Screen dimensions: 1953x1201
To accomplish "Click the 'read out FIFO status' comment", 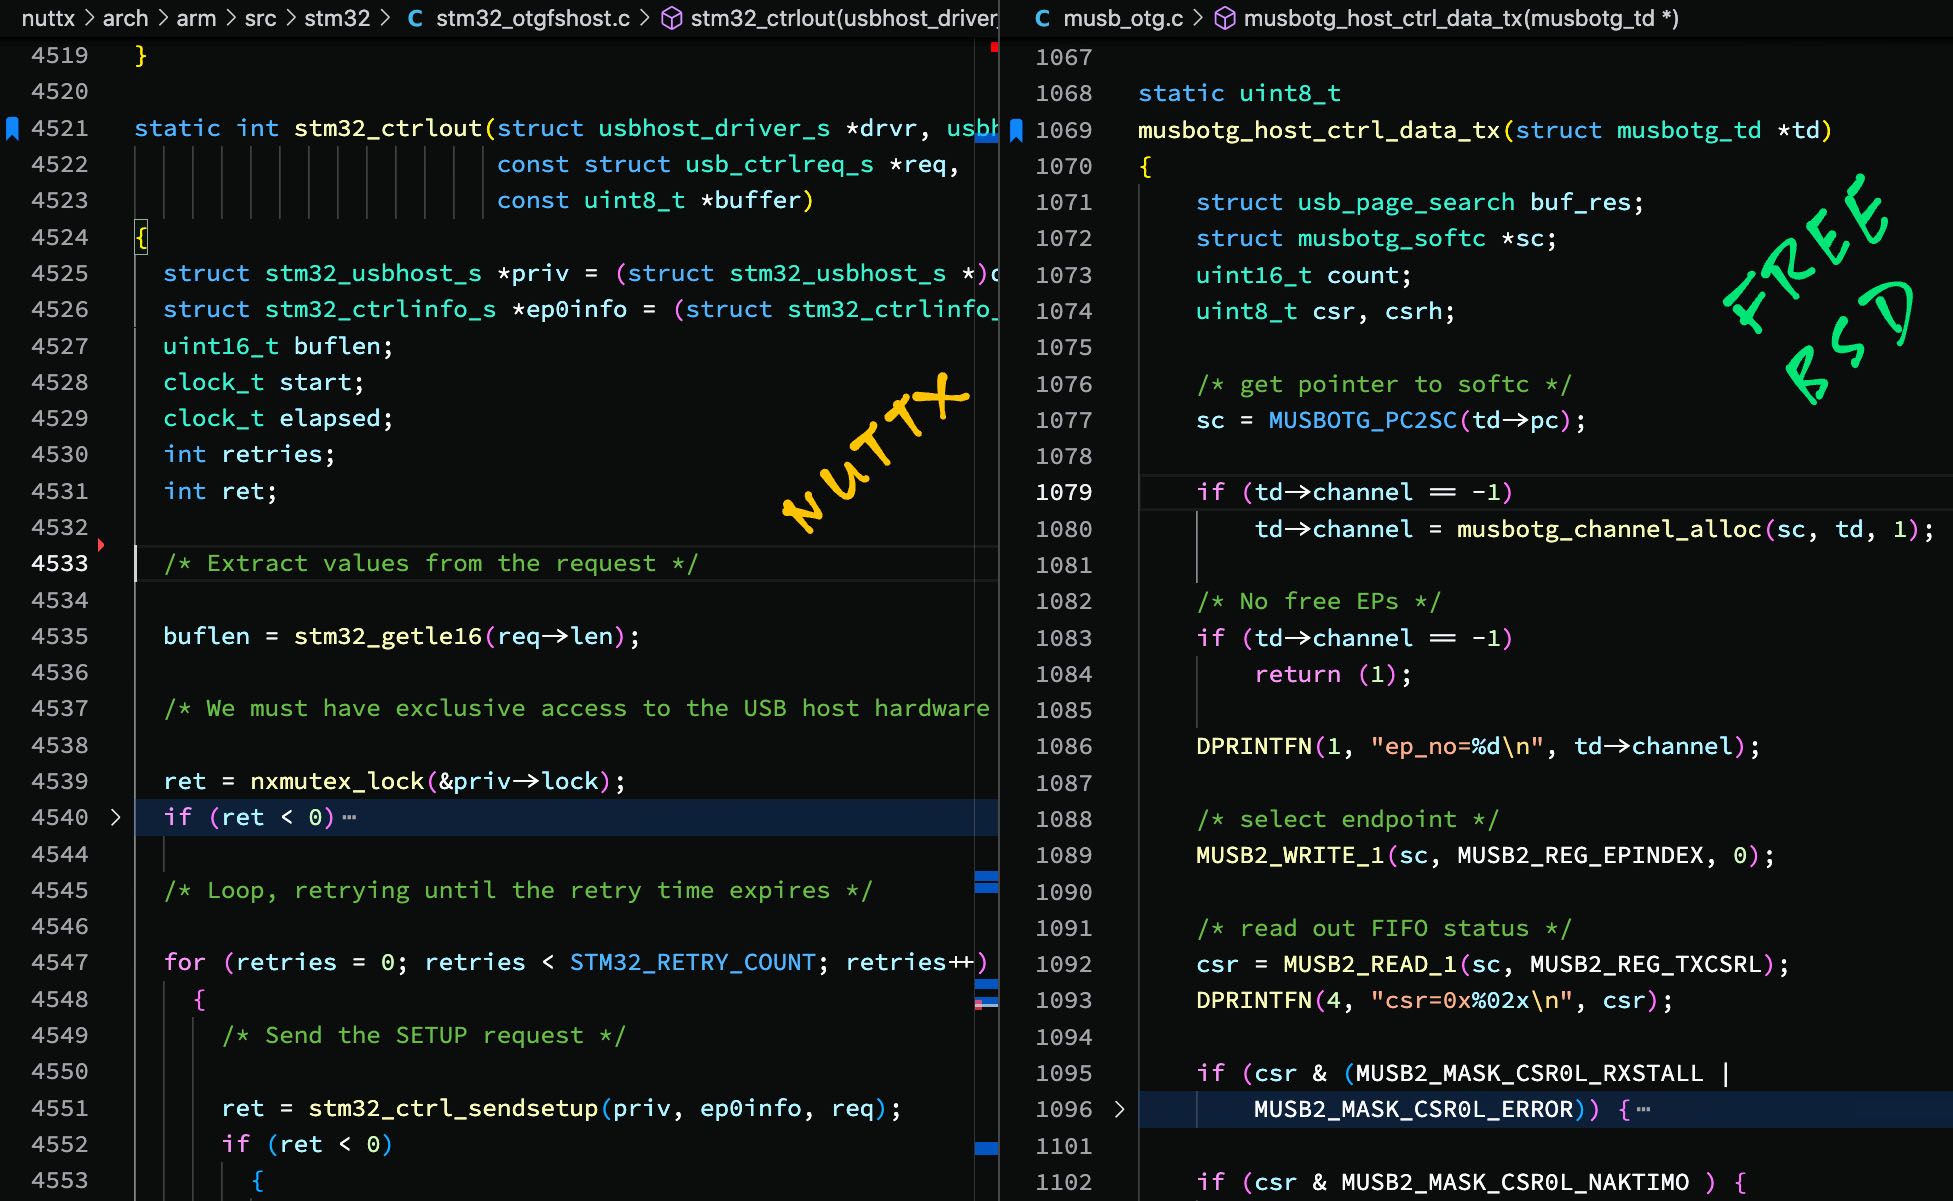I will (x=1384, y=928).
